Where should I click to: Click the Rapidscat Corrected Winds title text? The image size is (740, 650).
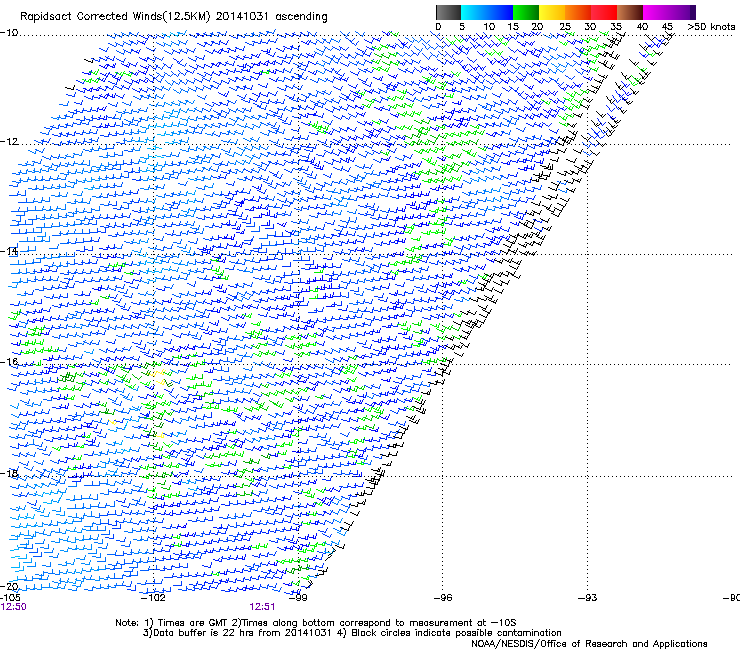[174, 16]
